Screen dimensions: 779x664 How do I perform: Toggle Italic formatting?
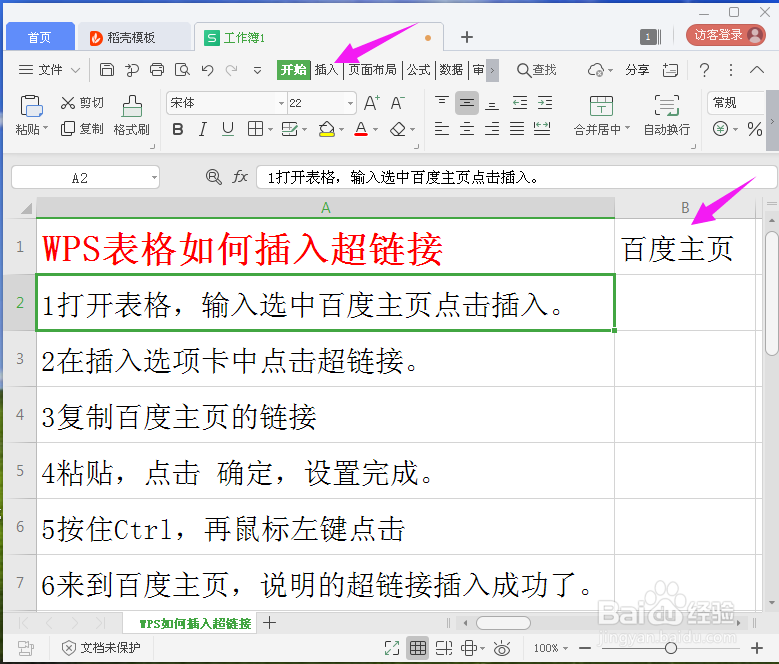202,130
